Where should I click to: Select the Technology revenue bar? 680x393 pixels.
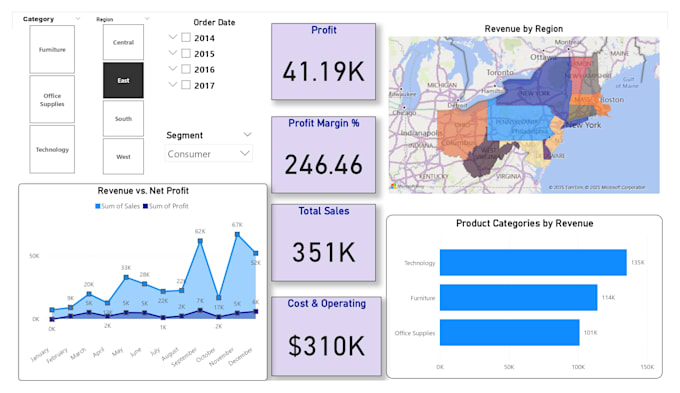533,262
